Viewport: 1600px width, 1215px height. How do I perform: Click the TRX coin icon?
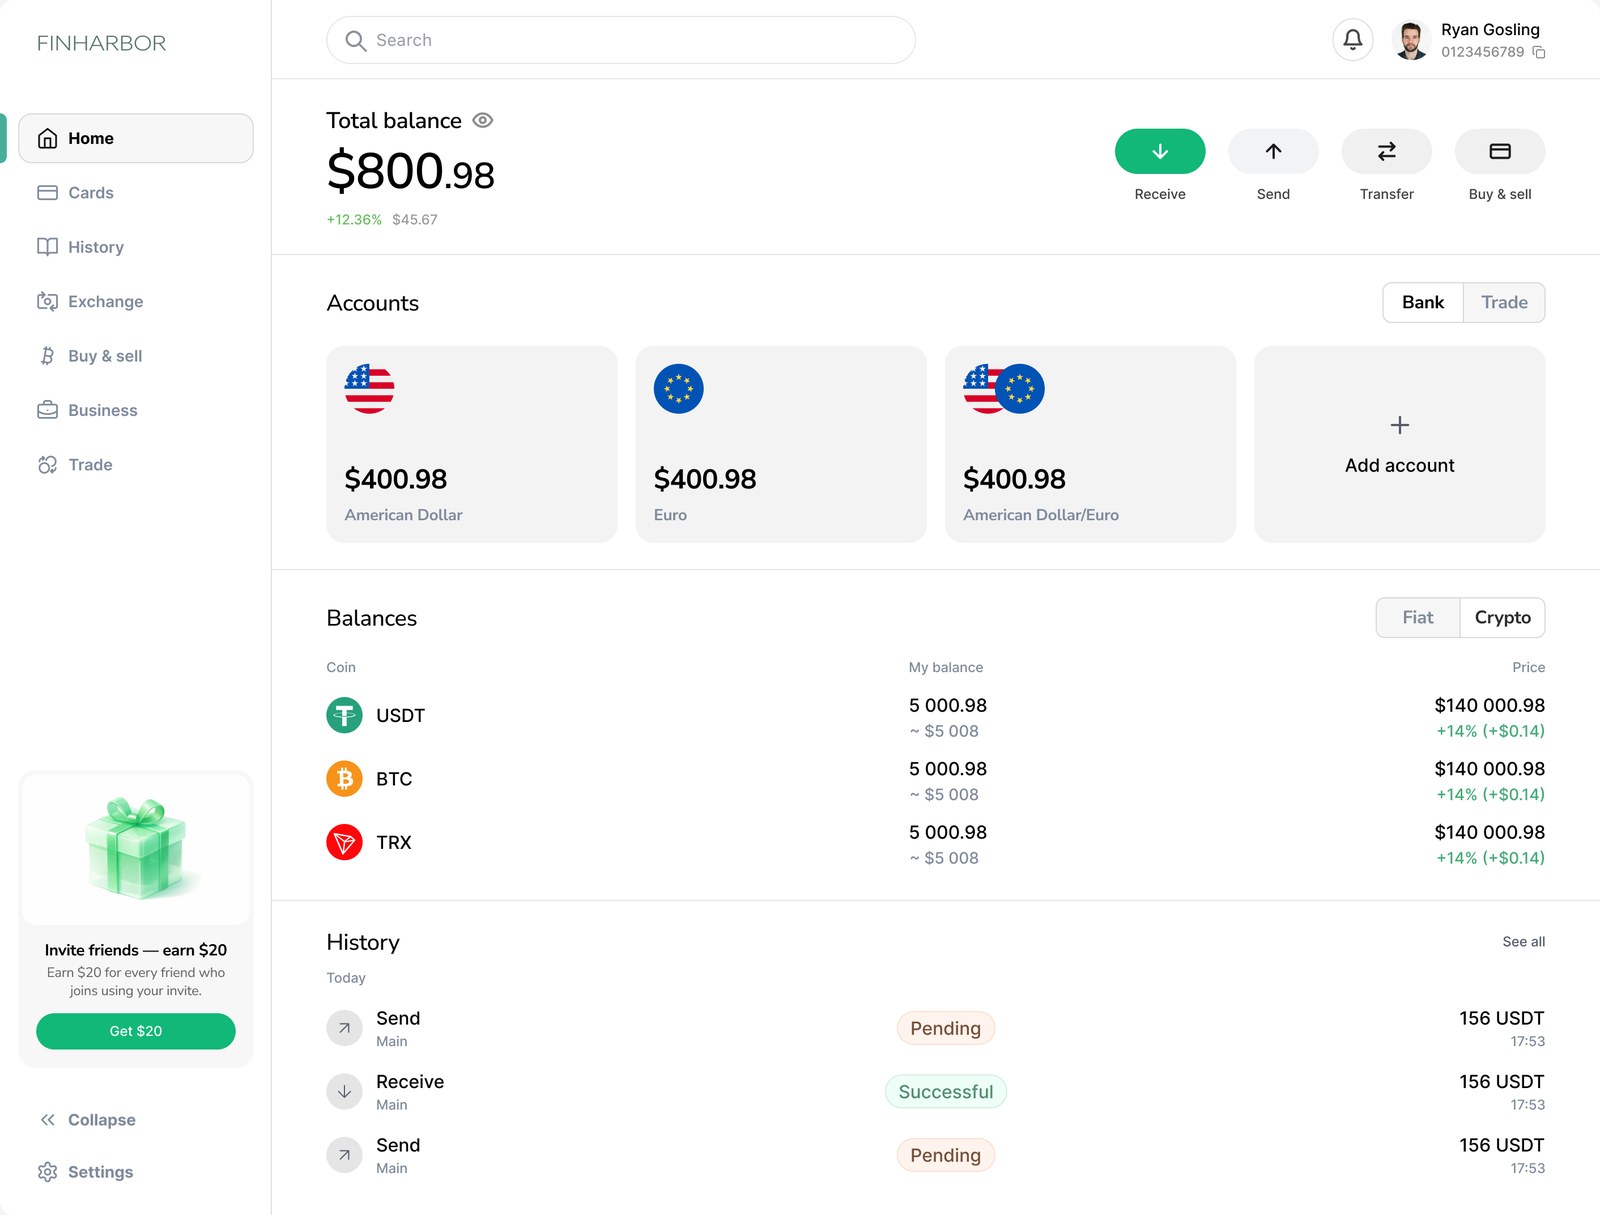point(344,842)
